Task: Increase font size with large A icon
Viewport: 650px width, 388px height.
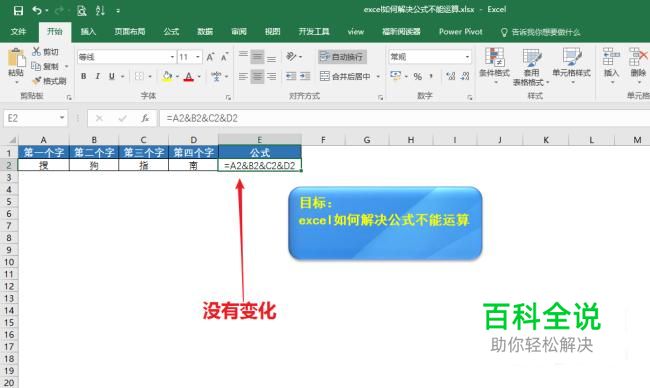Action: (x=210, y=57)
